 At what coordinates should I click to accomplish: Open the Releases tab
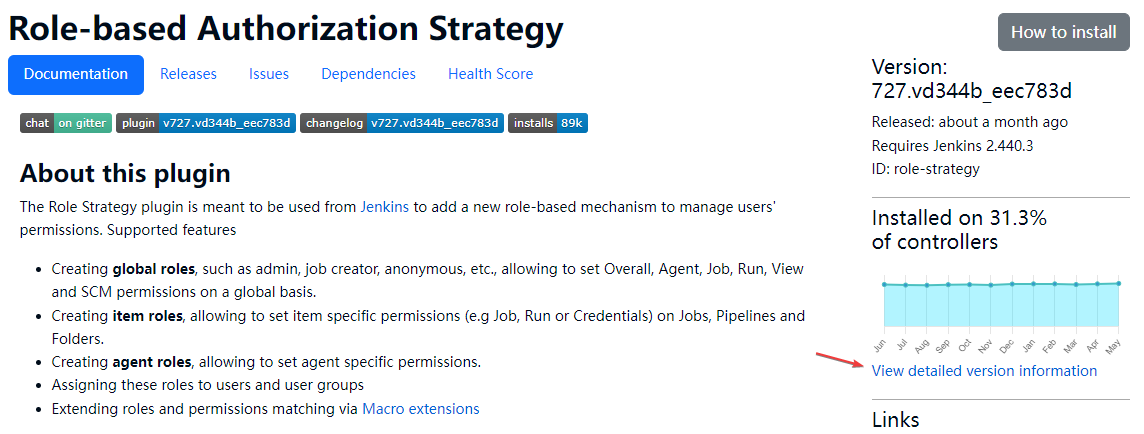click(188, 74)
